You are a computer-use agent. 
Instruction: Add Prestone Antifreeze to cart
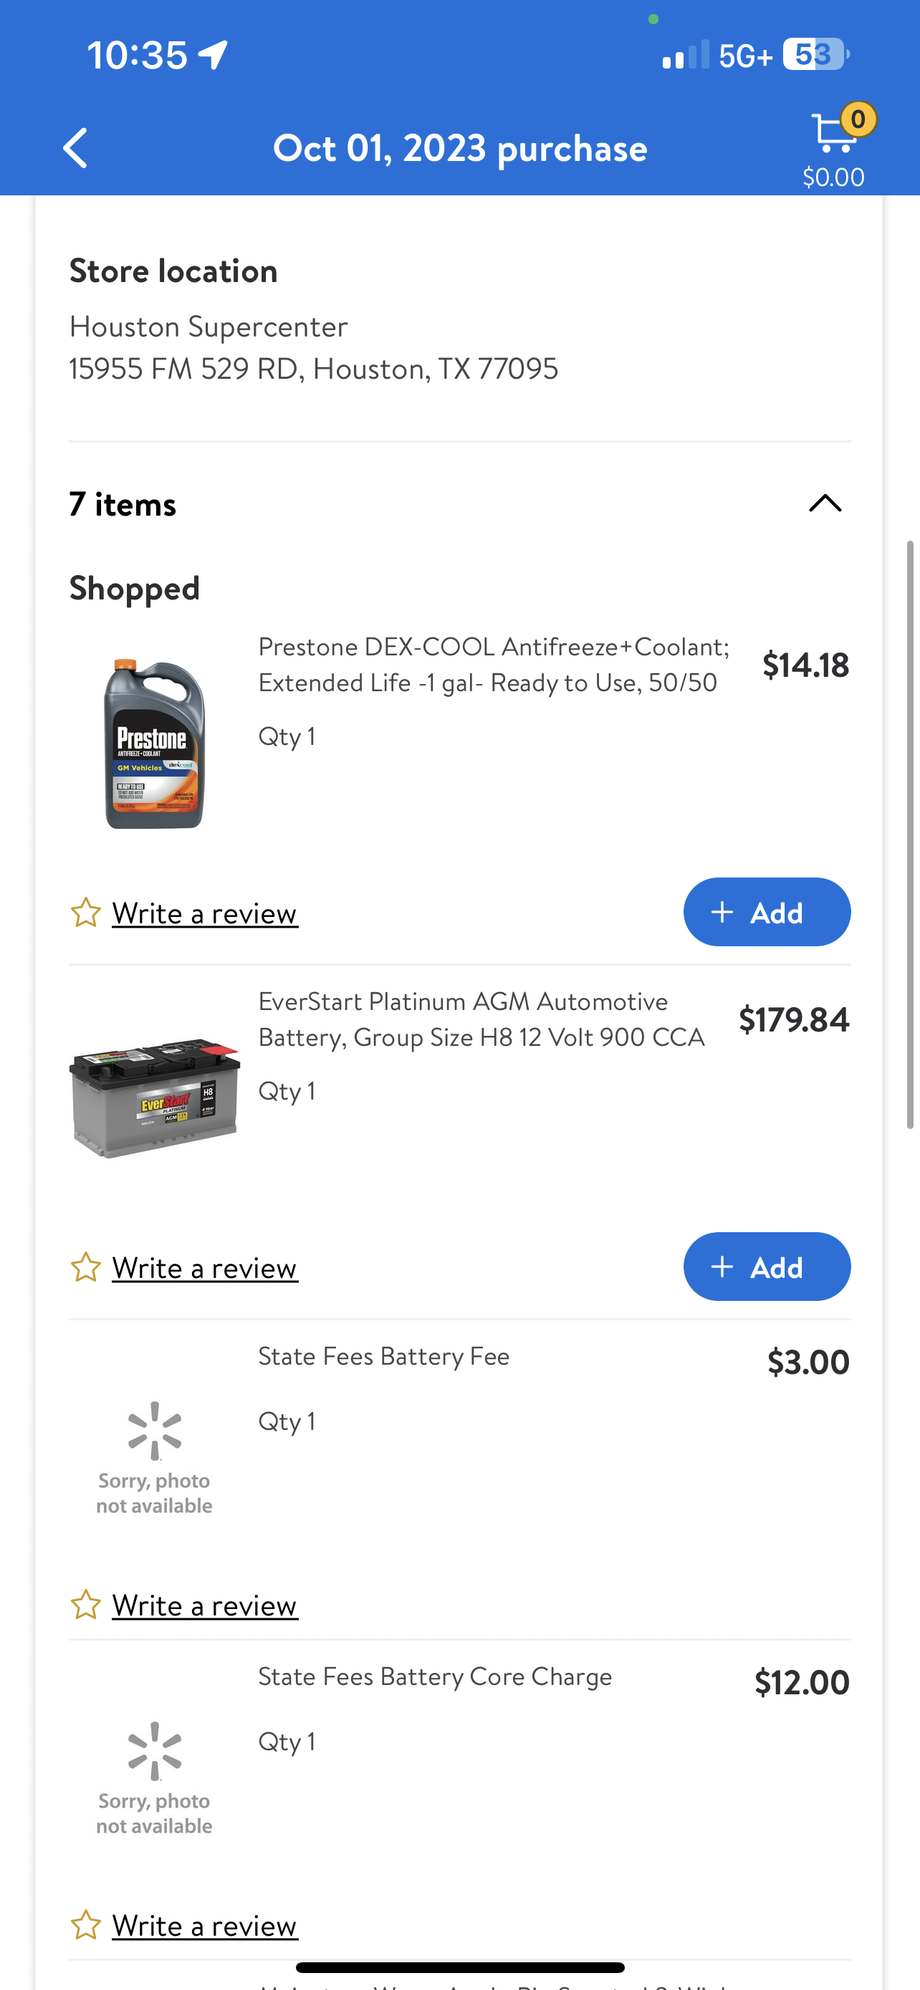click(766, 912)
